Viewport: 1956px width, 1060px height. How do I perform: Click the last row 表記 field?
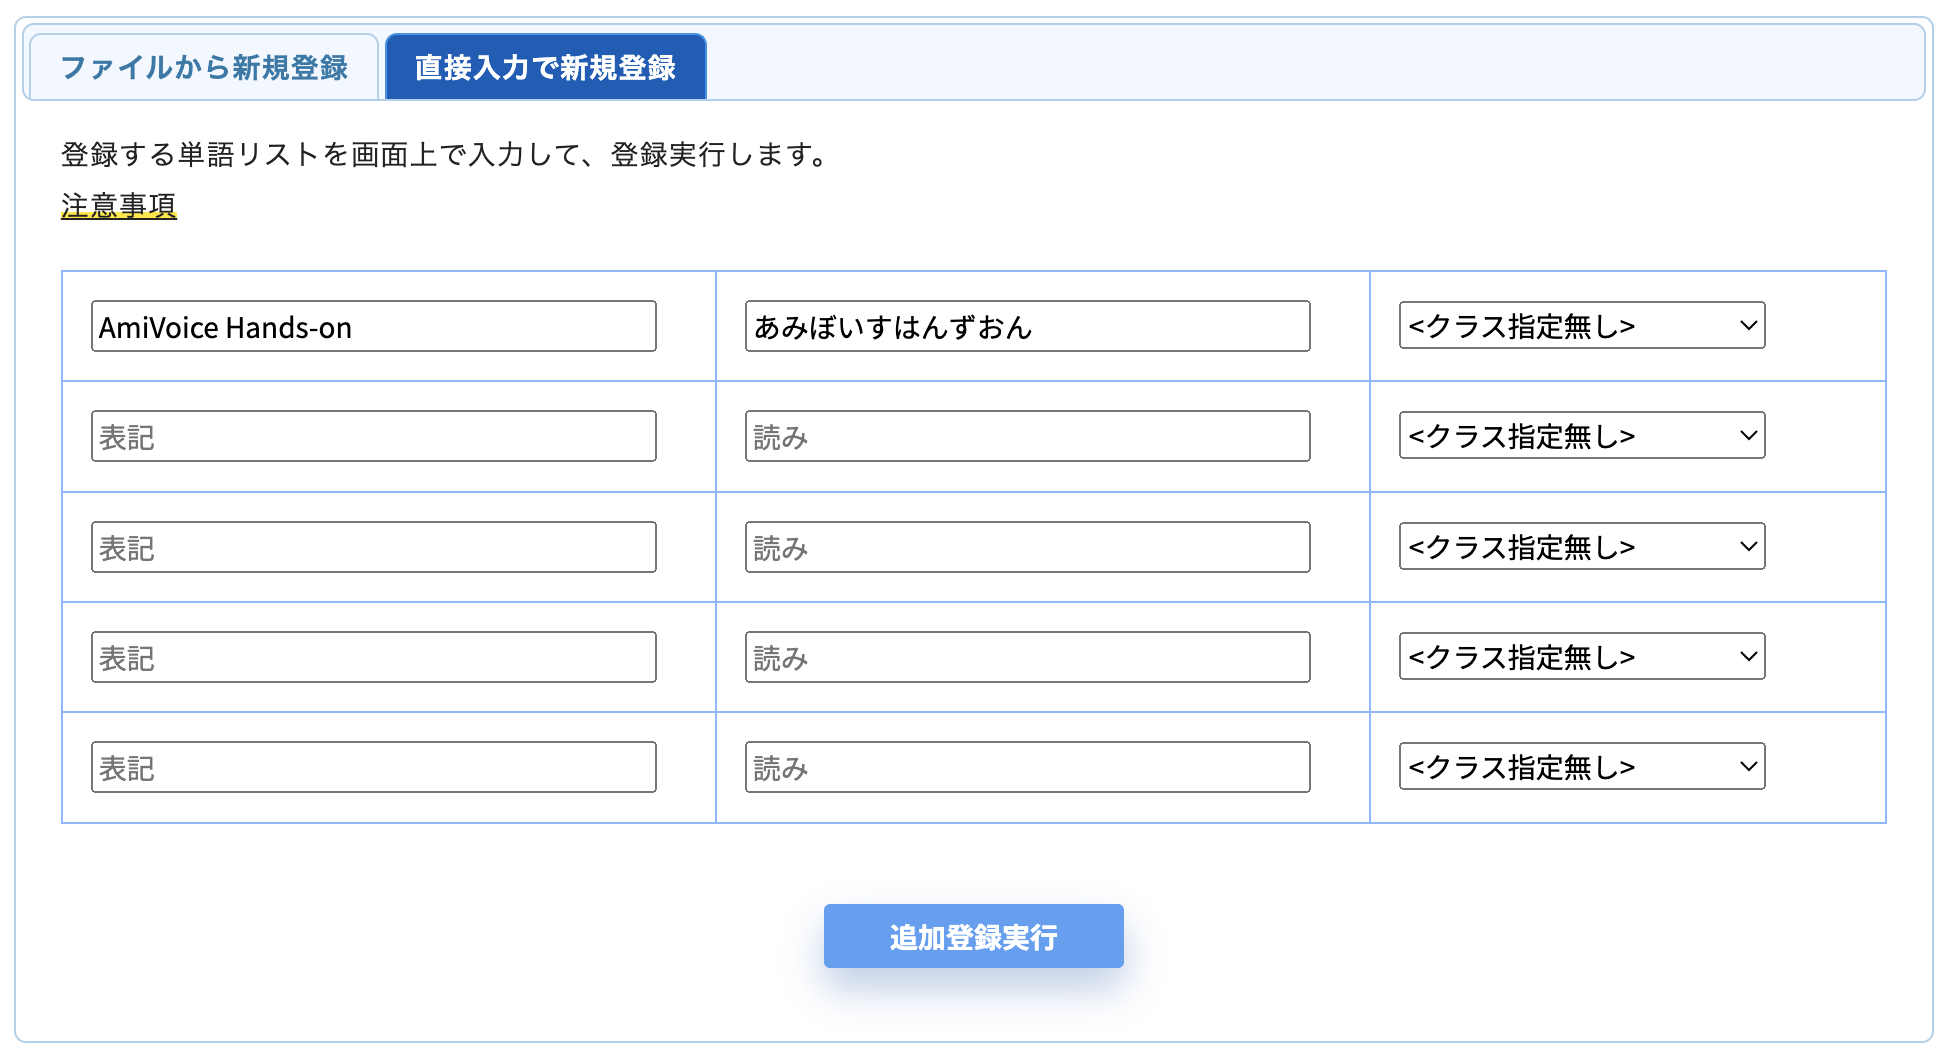pyautogui.click(x=374, y=767)
